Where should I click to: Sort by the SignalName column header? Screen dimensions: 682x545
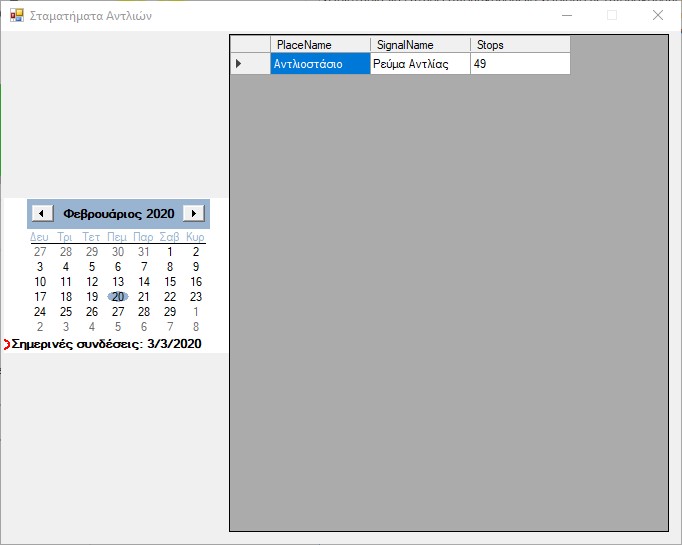(x=420, y=45)
